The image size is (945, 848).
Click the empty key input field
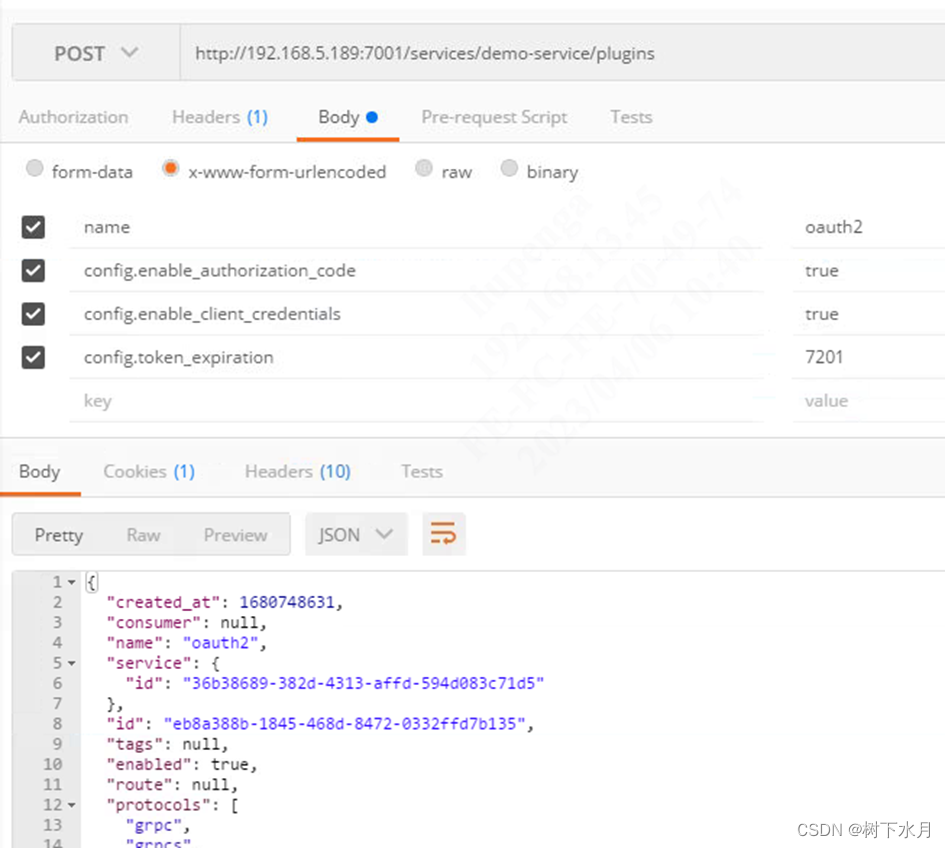pyautogui.click(x=416, y=401)
